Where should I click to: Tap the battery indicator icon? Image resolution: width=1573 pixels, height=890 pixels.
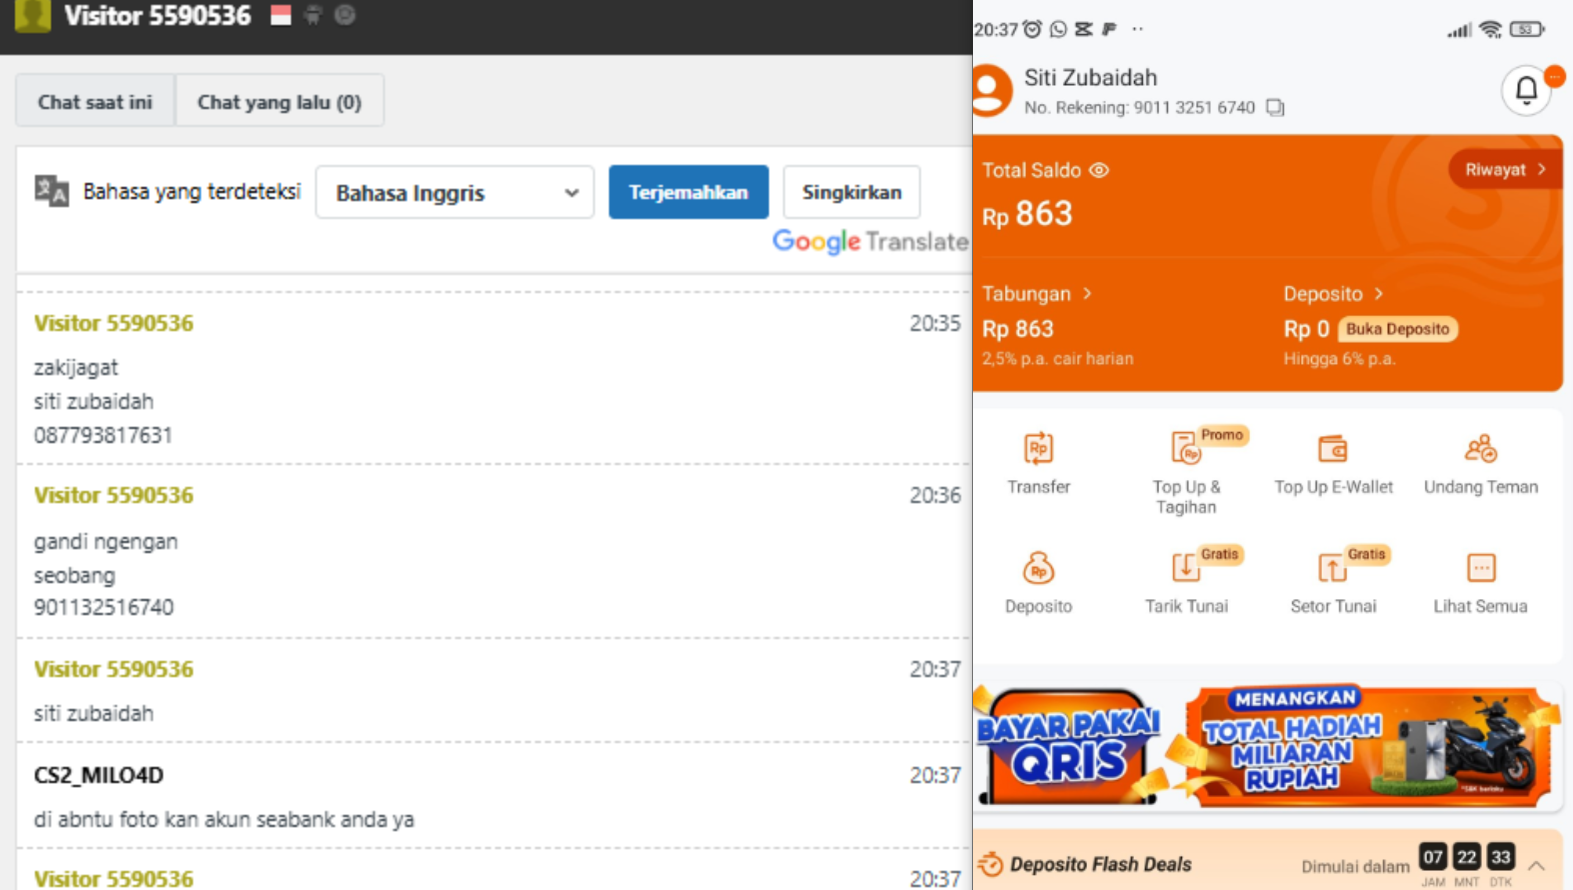pyautogui.click(x=1527, y=29)
